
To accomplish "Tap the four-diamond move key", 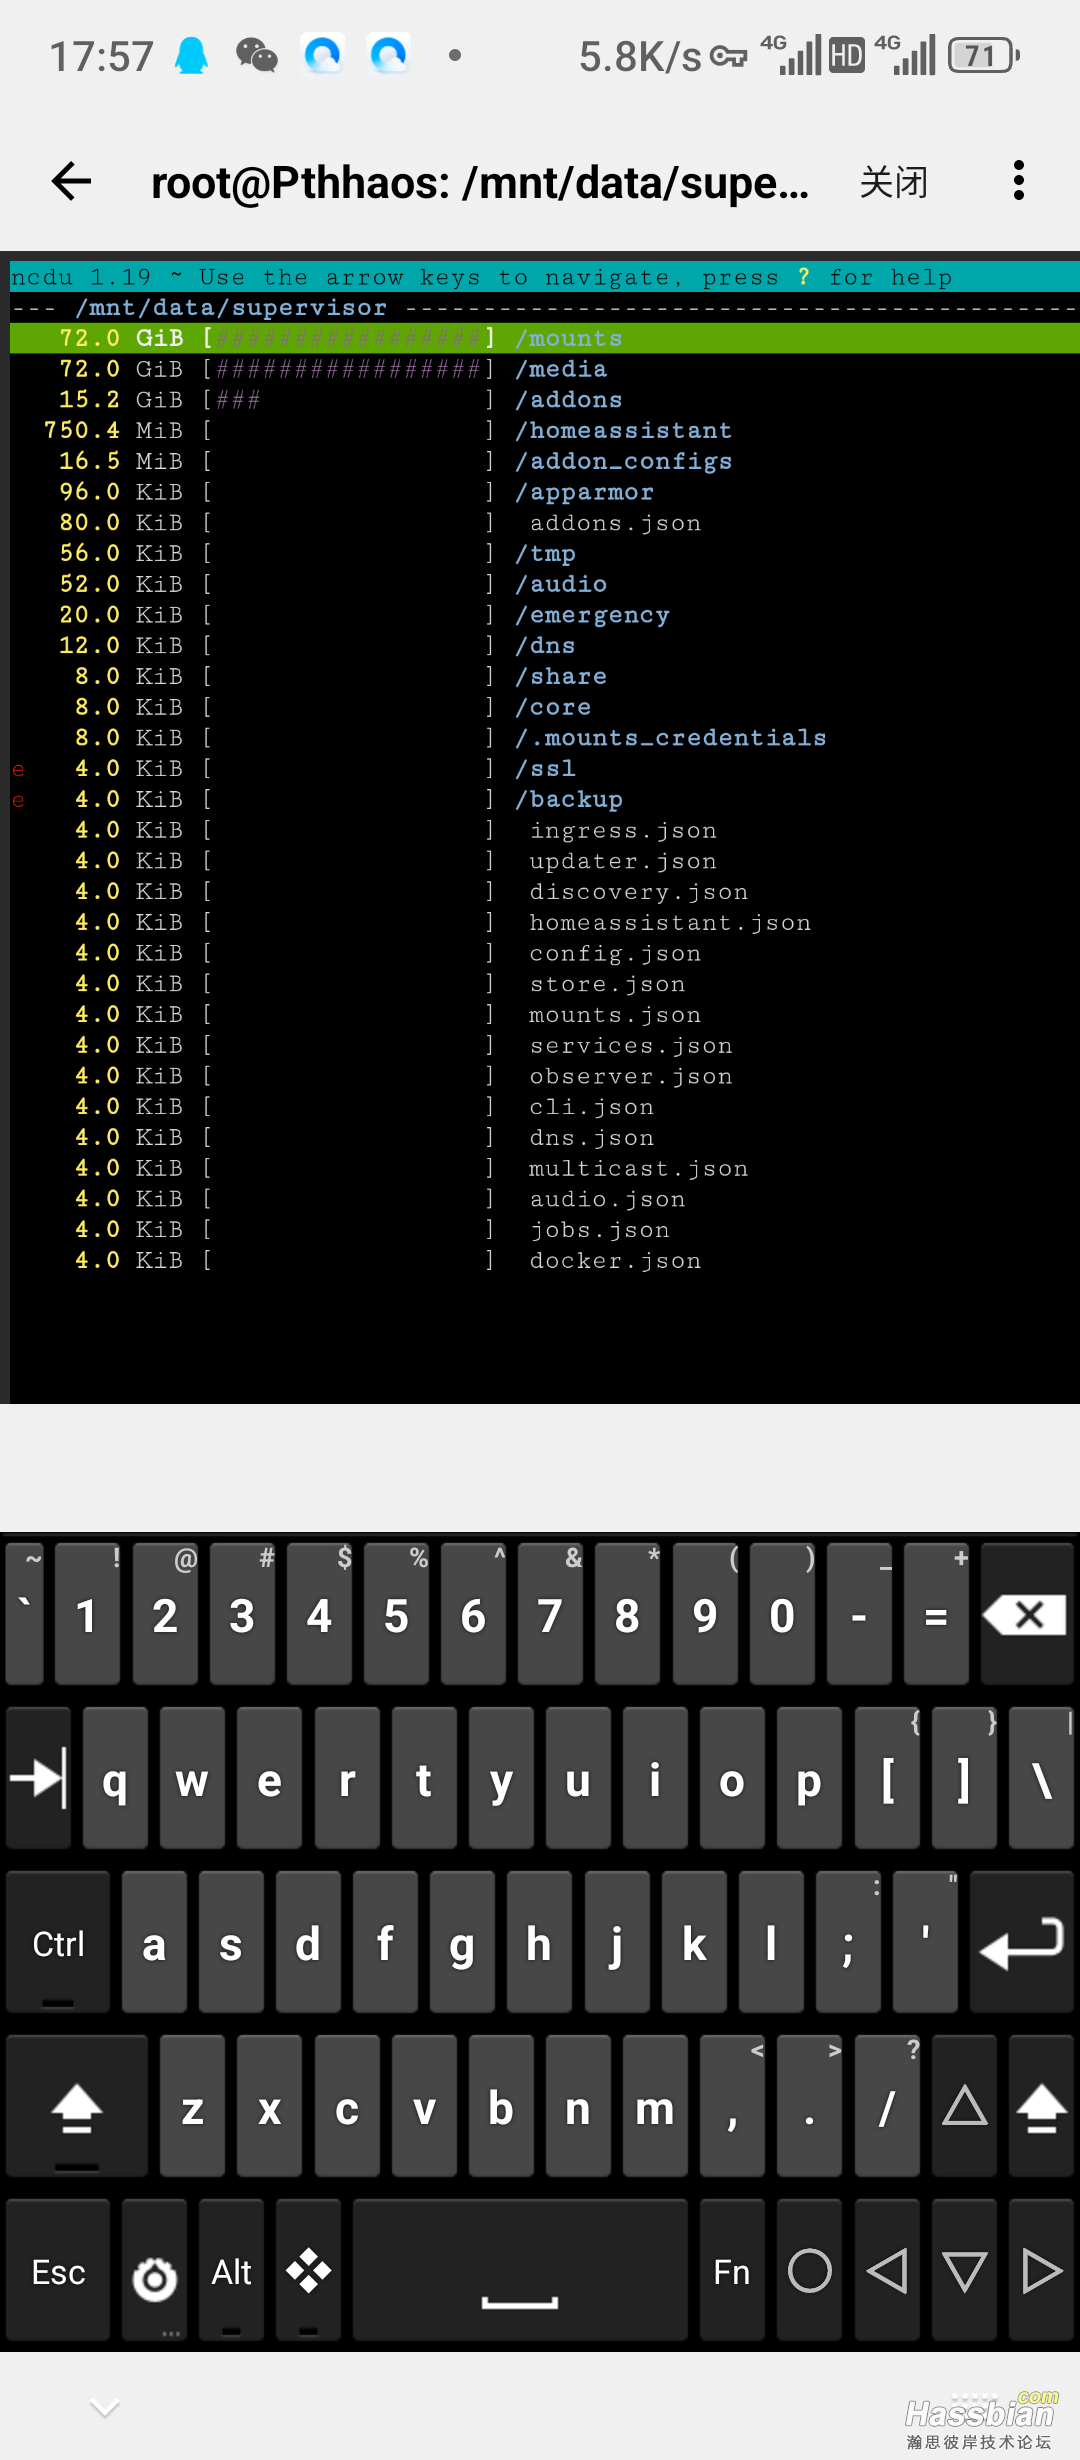I will (308, 2270).
